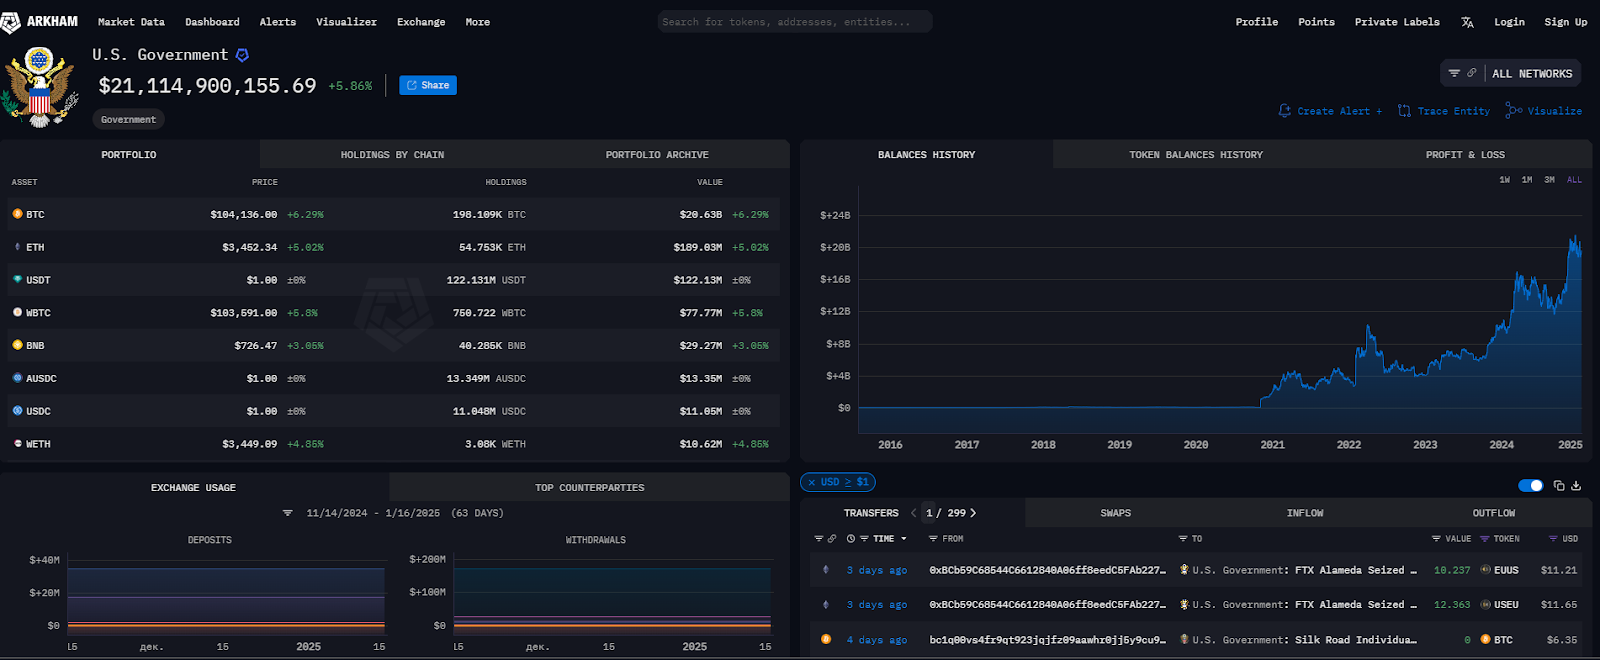Click the Login link
1600x660 pixels.
[1509, 22]
